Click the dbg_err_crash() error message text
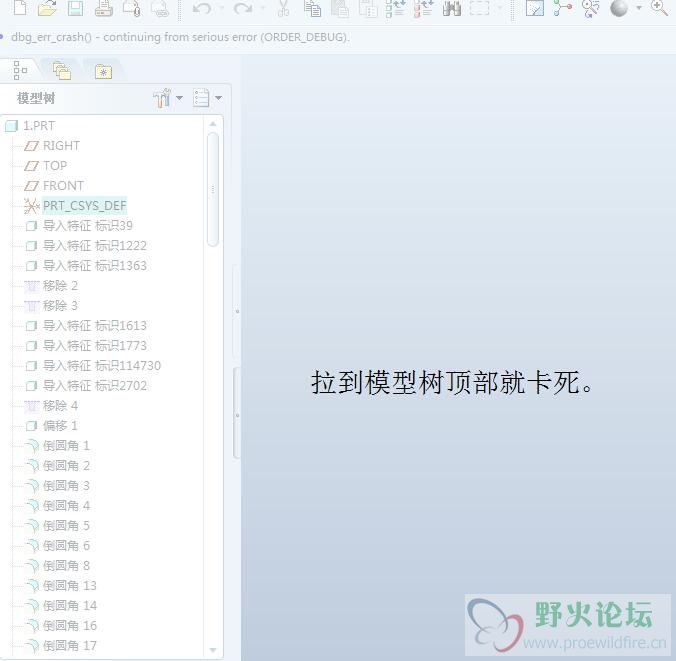Image resolution: width=676 pixels, height=661 pixels. point(180,38)
